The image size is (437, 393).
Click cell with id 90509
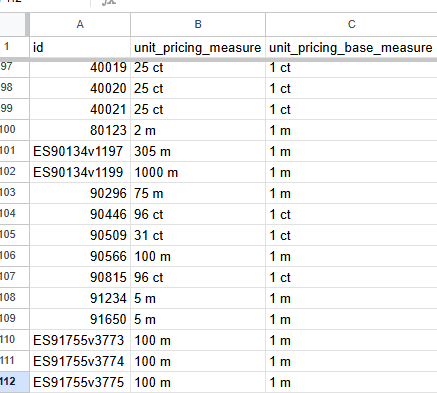click(80, 235)
